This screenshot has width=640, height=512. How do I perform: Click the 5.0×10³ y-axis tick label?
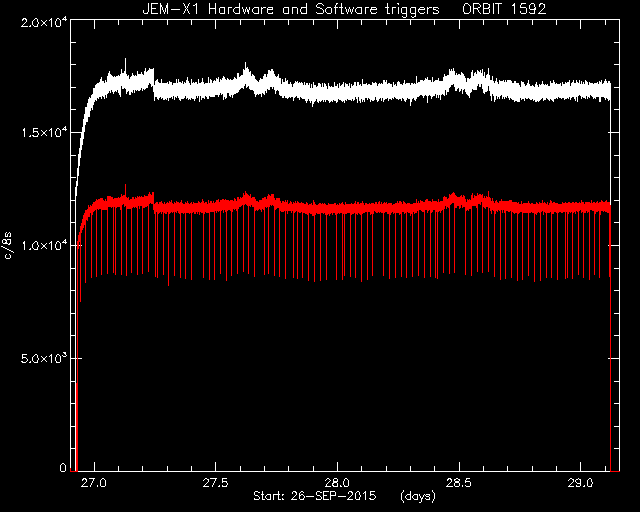44,358
